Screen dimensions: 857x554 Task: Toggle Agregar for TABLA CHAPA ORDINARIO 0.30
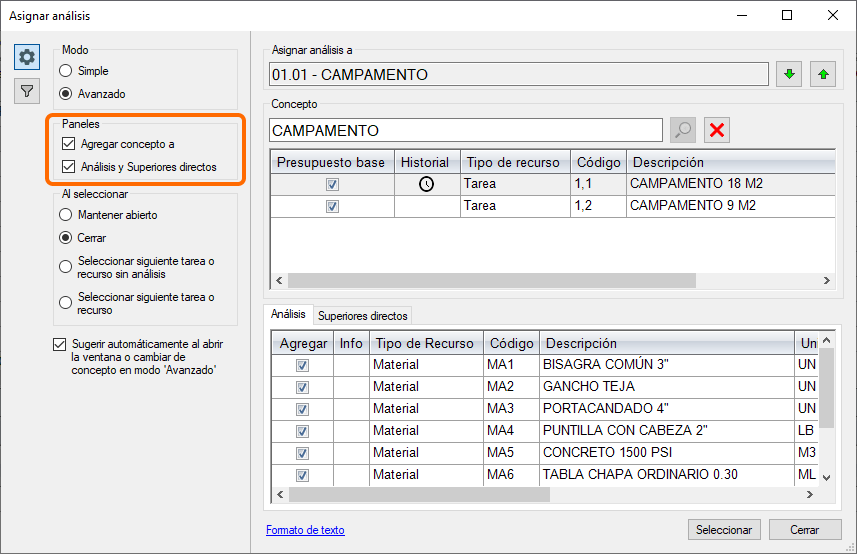coord(302,475)
